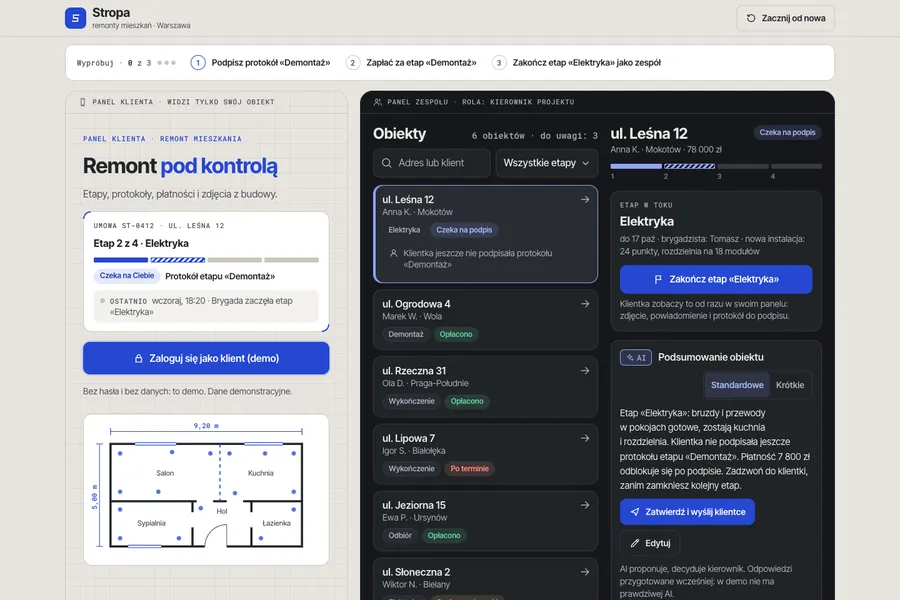900x600 pixels.
Task: Click the AI badge icon in summary
Action: (x=635, y=357)
